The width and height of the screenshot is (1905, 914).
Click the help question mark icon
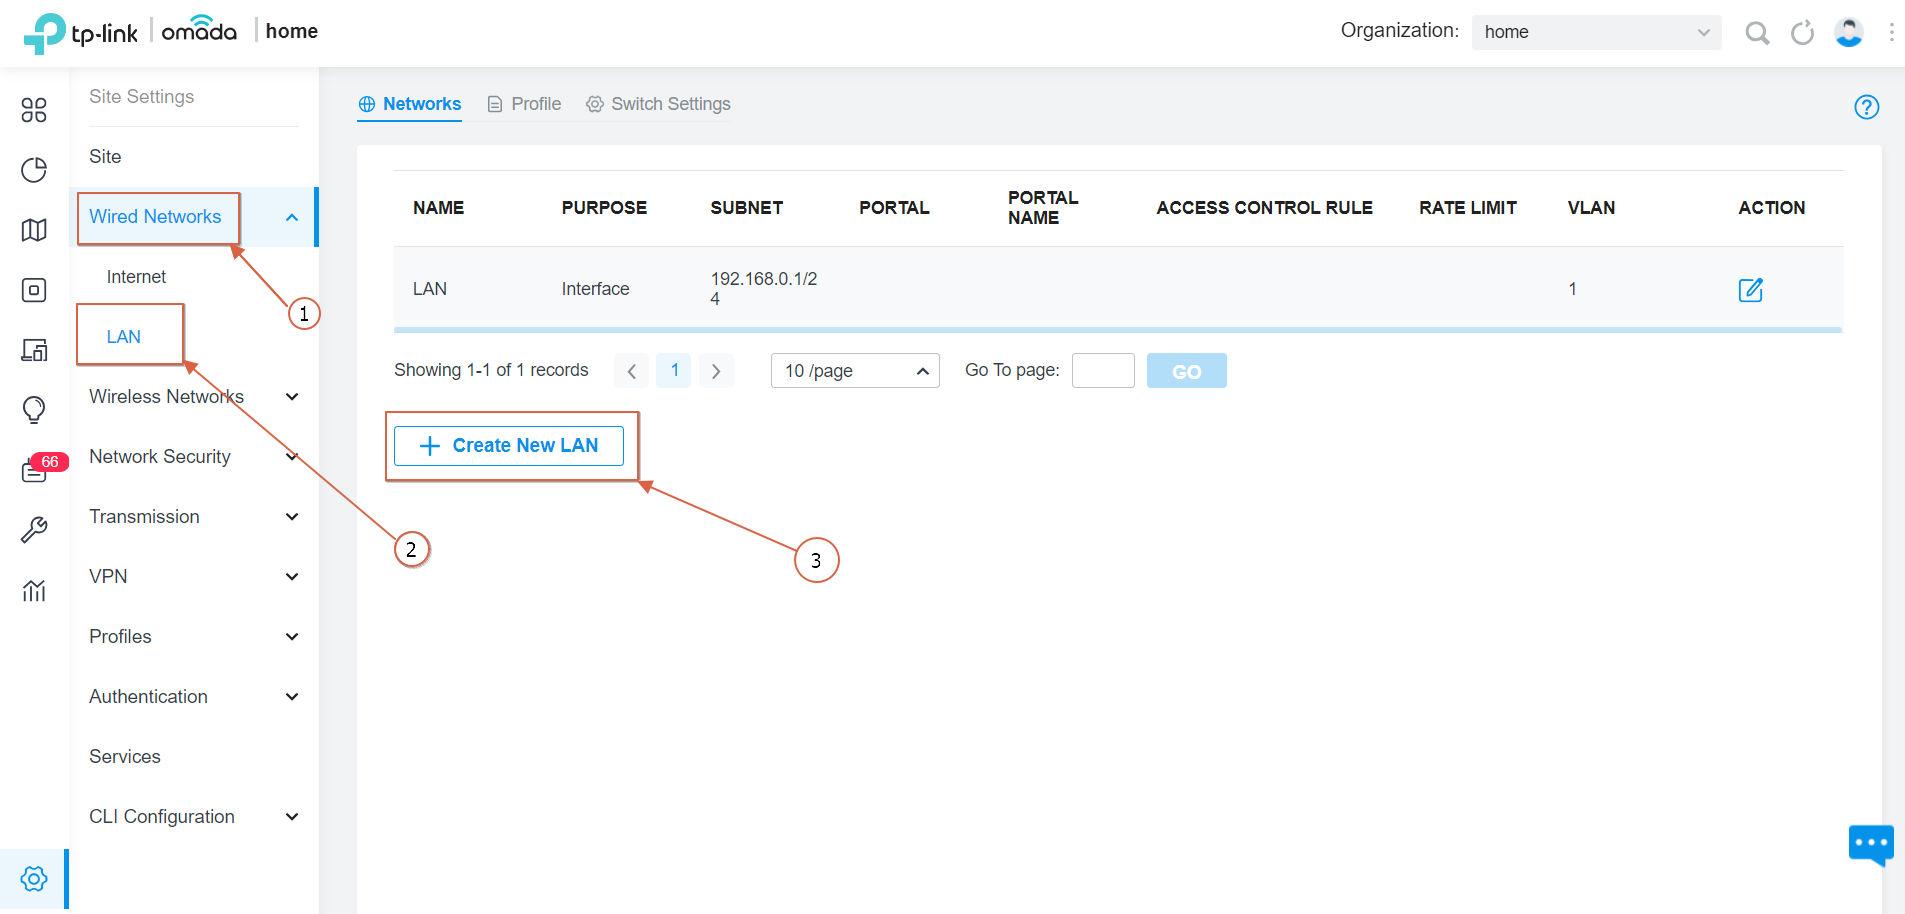point(1867,107)
